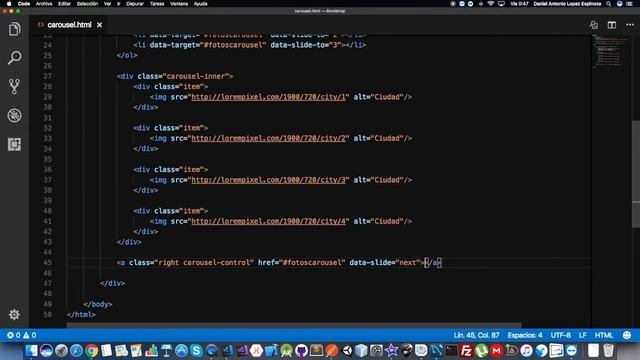
Task: Open the More Actions ellipsis menu
Action: (x=630, y=25)
